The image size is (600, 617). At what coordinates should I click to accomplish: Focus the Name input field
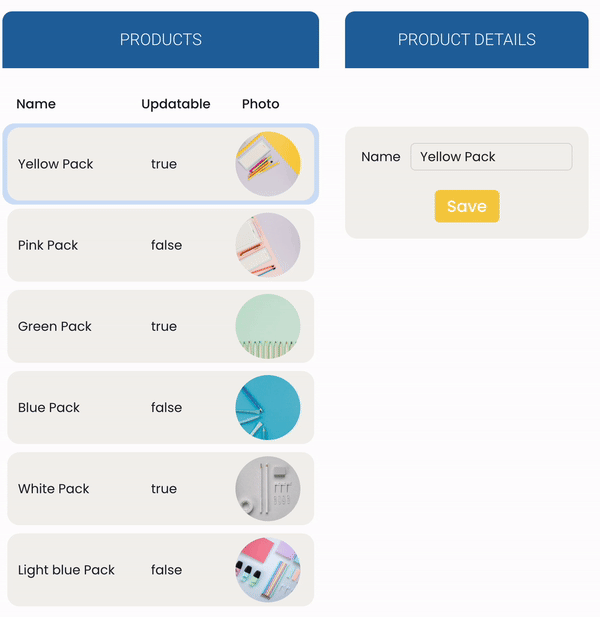[x=491, y=157]
